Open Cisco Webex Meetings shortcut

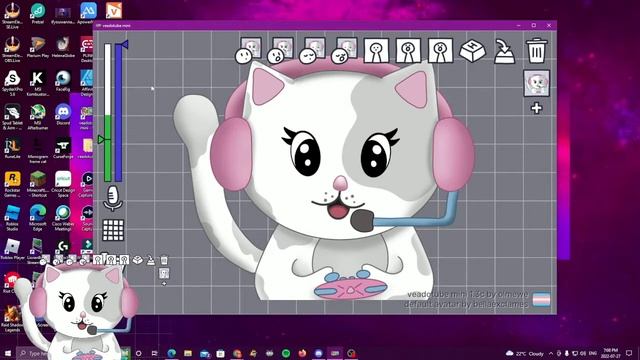click(x=62, y=218)
